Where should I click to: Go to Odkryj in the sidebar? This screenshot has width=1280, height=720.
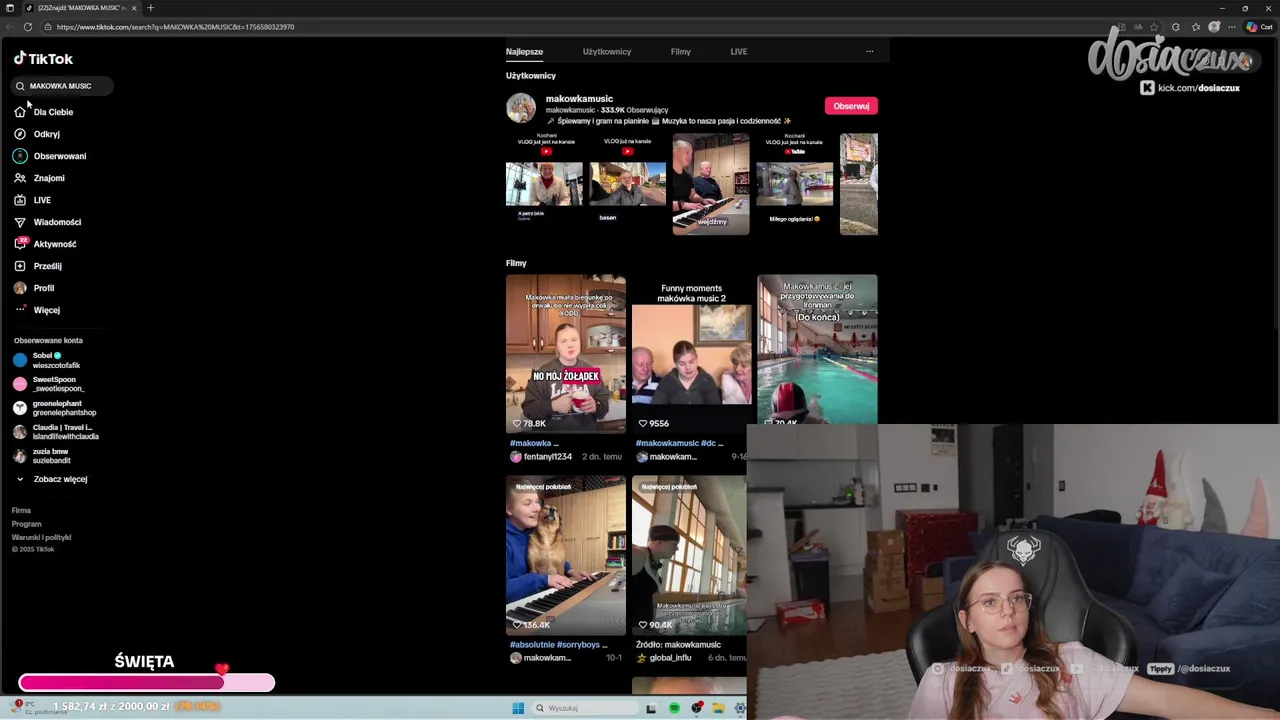pyautogui.click(x=37, y=134)
